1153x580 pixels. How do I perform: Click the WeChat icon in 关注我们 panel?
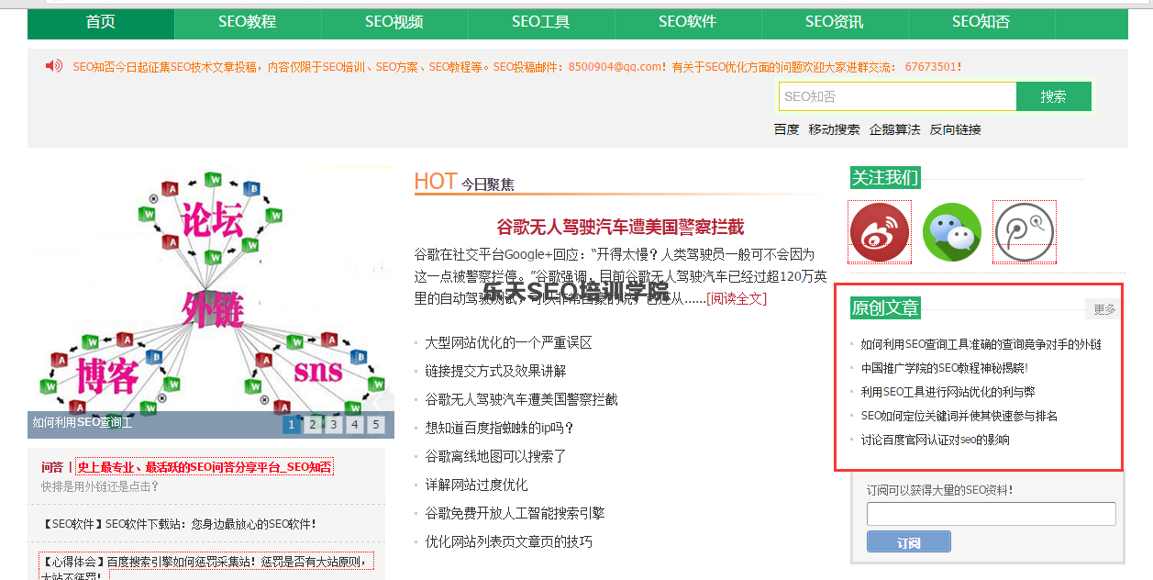pos(951,231)
